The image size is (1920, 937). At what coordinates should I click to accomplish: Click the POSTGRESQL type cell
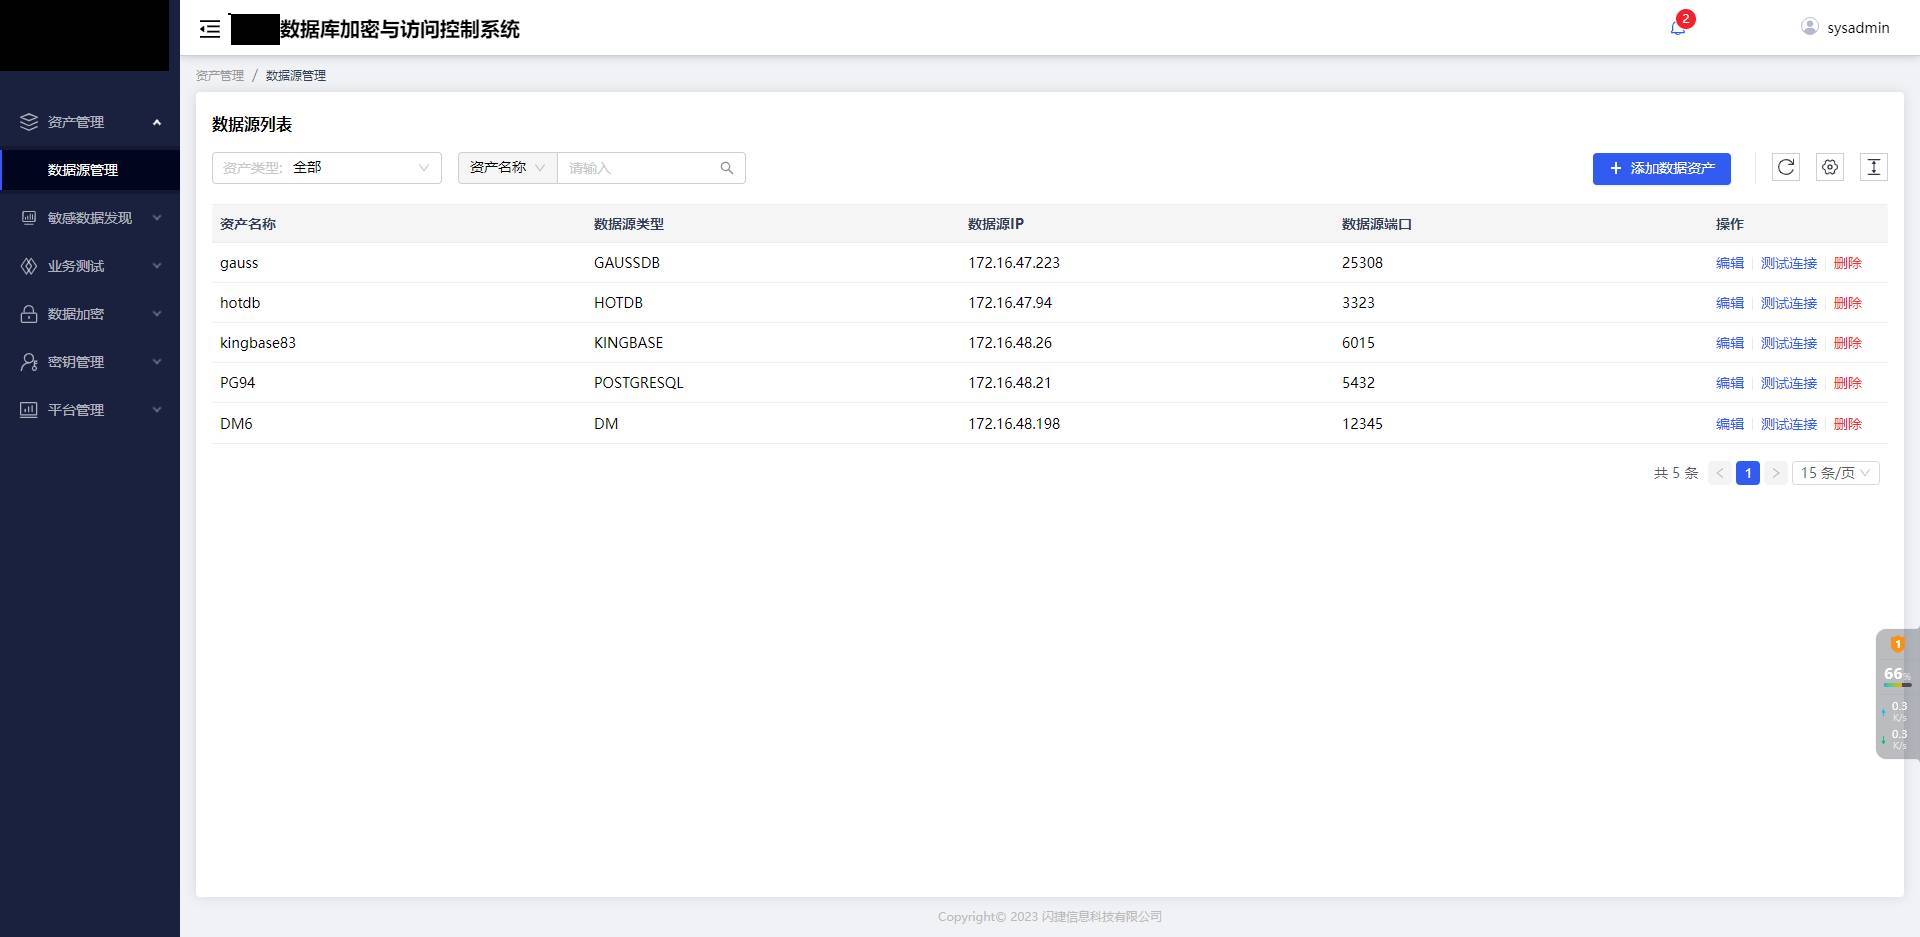[639, 383]
